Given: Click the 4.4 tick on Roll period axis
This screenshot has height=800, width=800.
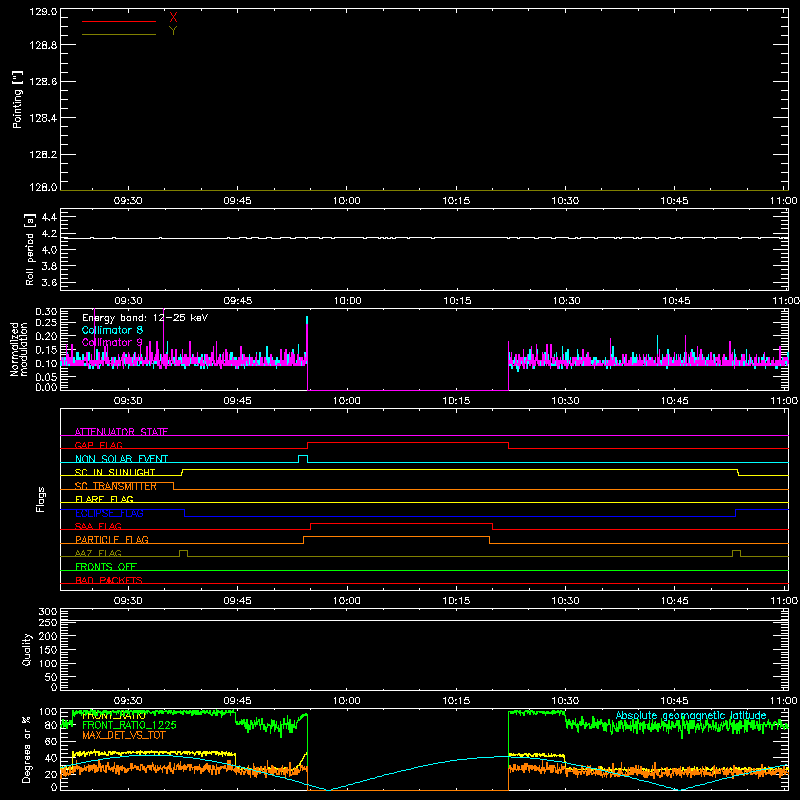Looking at the screenshot, I should pos(49,217).
